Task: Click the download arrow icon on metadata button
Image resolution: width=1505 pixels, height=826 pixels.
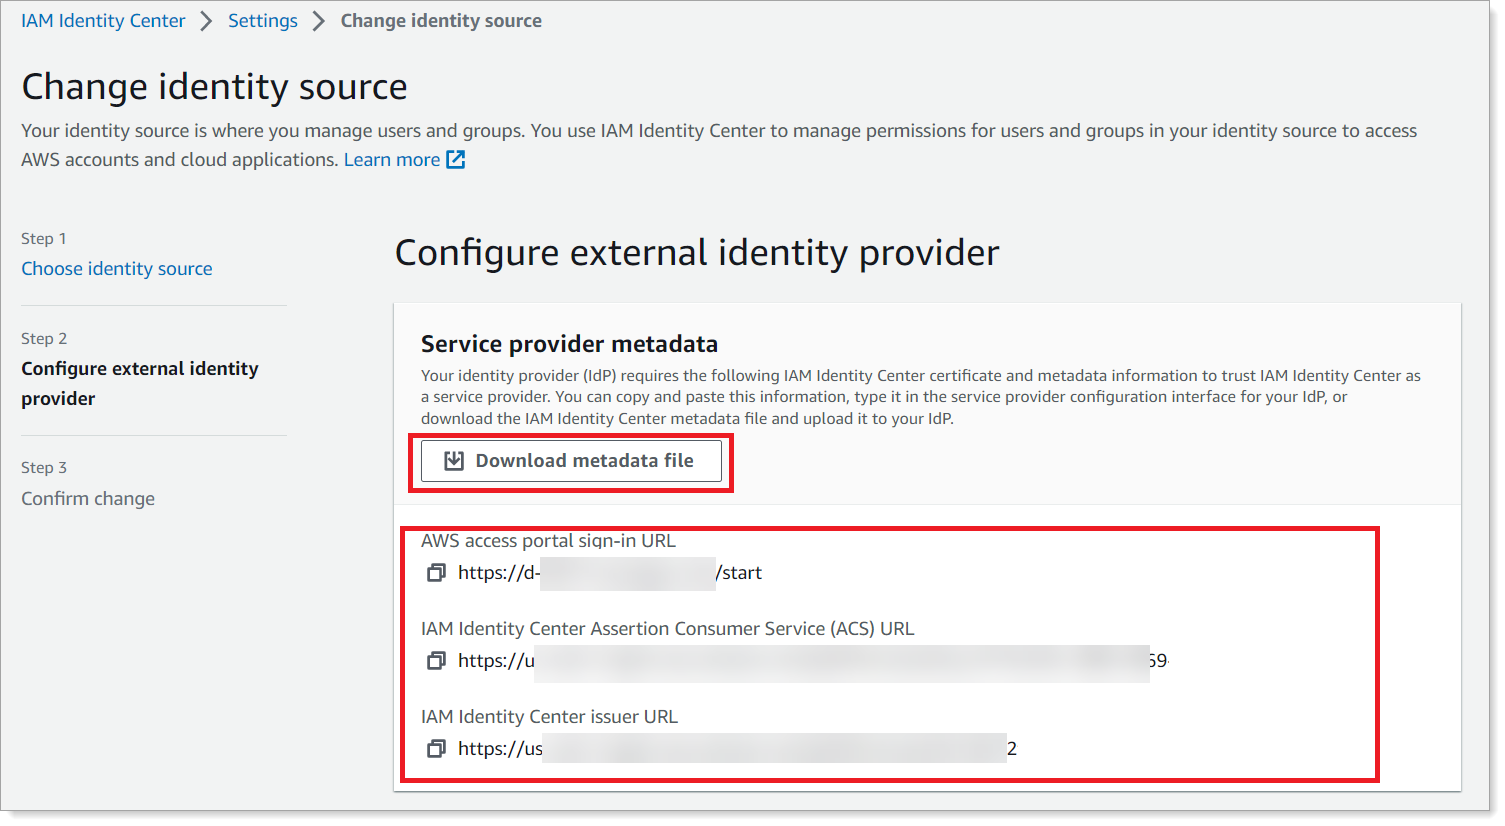Action: (x=455, y=460)
